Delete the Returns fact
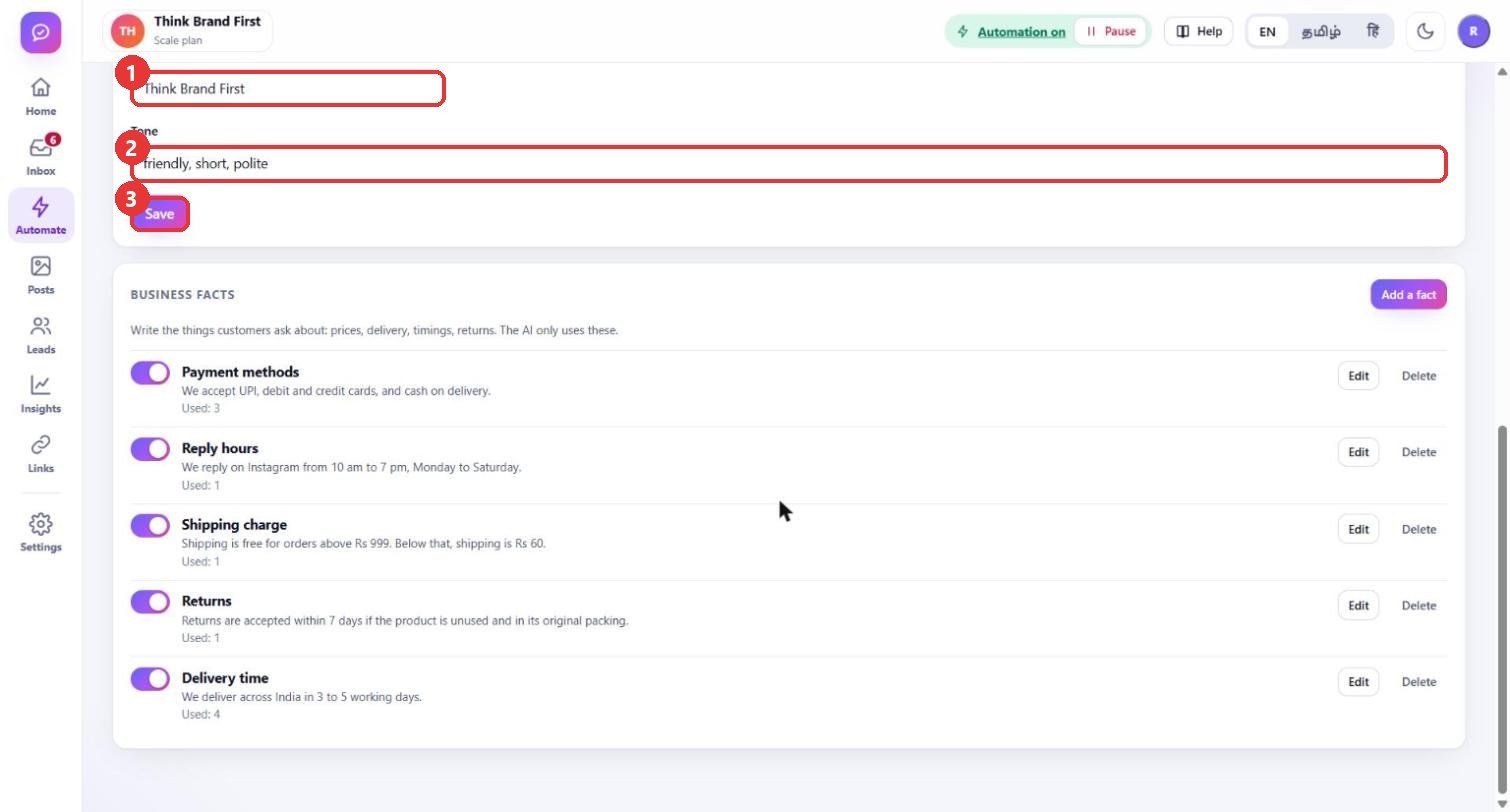 point(1418,605)
